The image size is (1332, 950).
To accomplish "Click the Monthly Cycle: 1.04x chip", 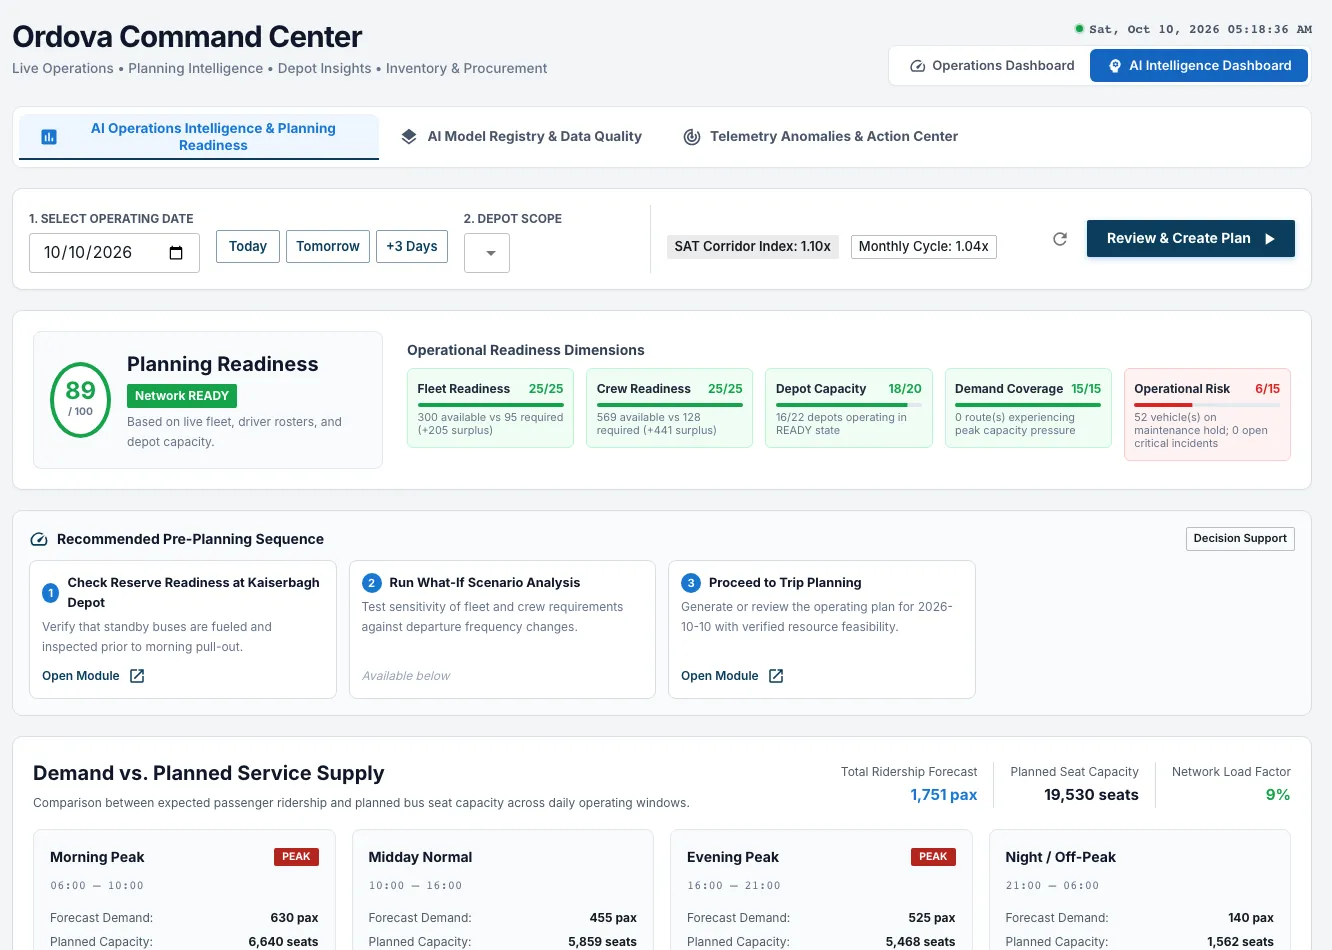I will point(924,247).
